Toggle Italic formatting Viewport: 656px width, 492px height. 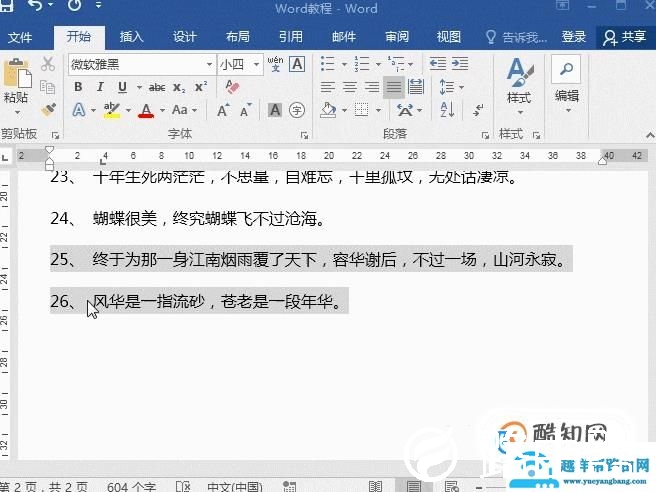pos(100,87)
